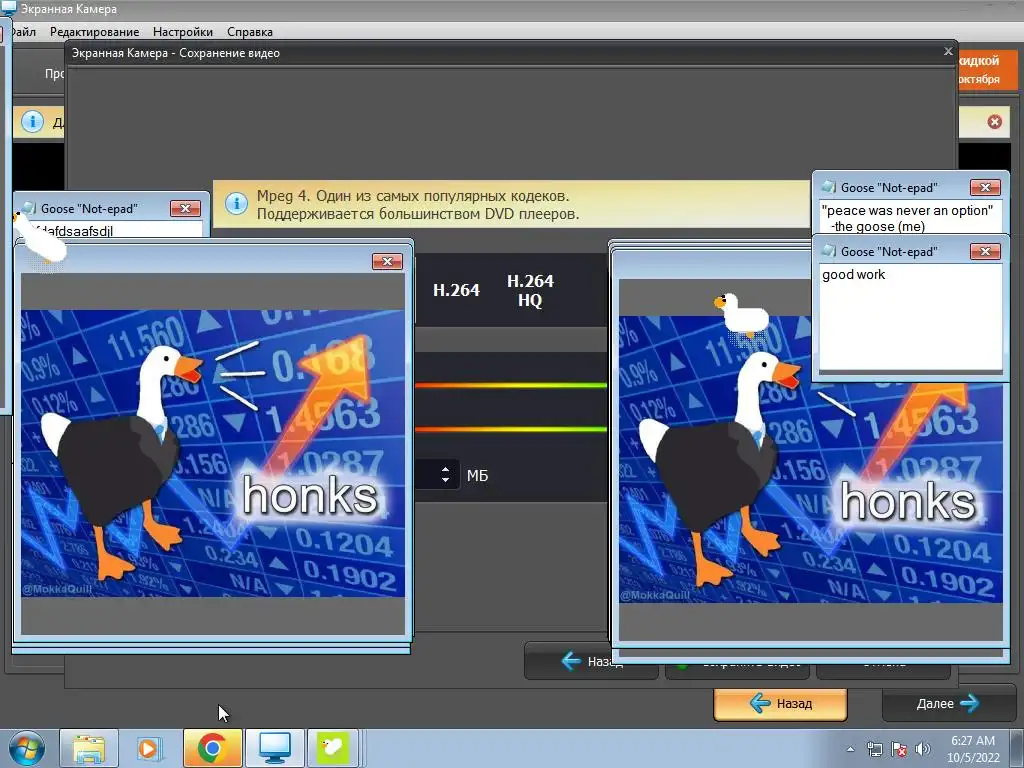Viewport: 1024px width, 768px height.
Task: Open the Справка menu
Action: (249, 31)
